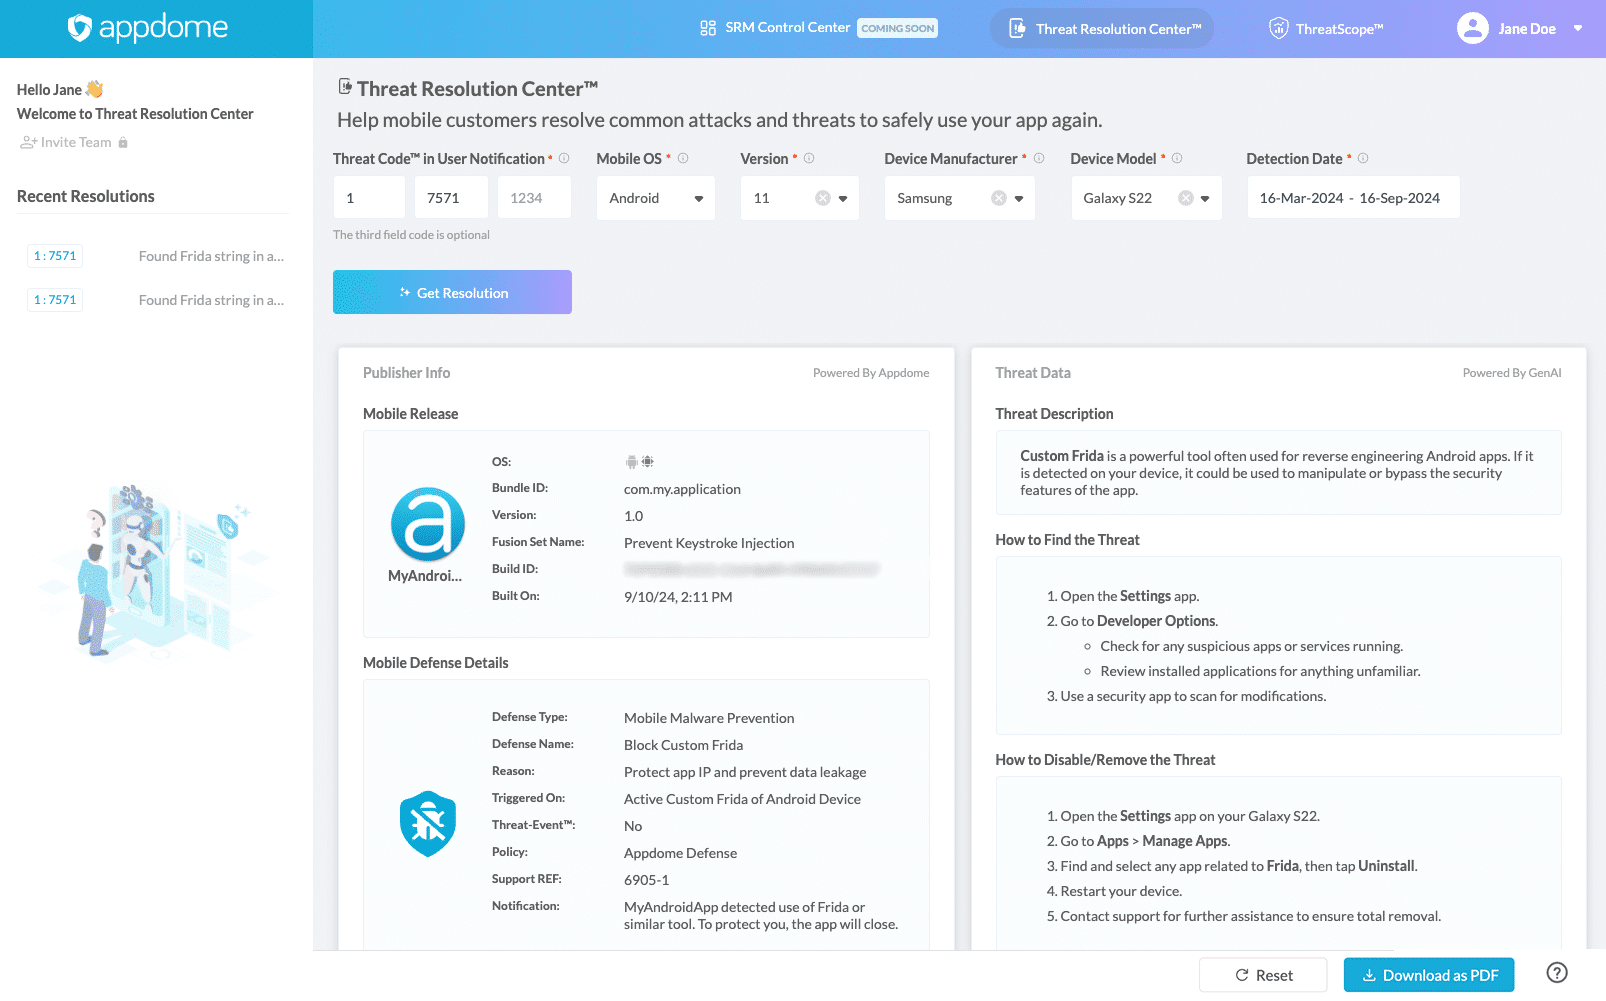Switch to the Threat Resolution Center™ tab

coord(1101,28)
